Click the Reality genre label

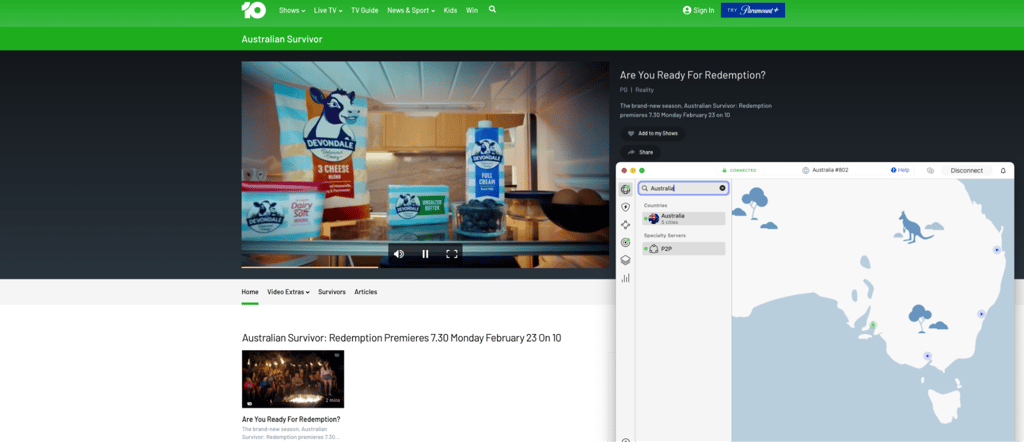tap(645, 89)
